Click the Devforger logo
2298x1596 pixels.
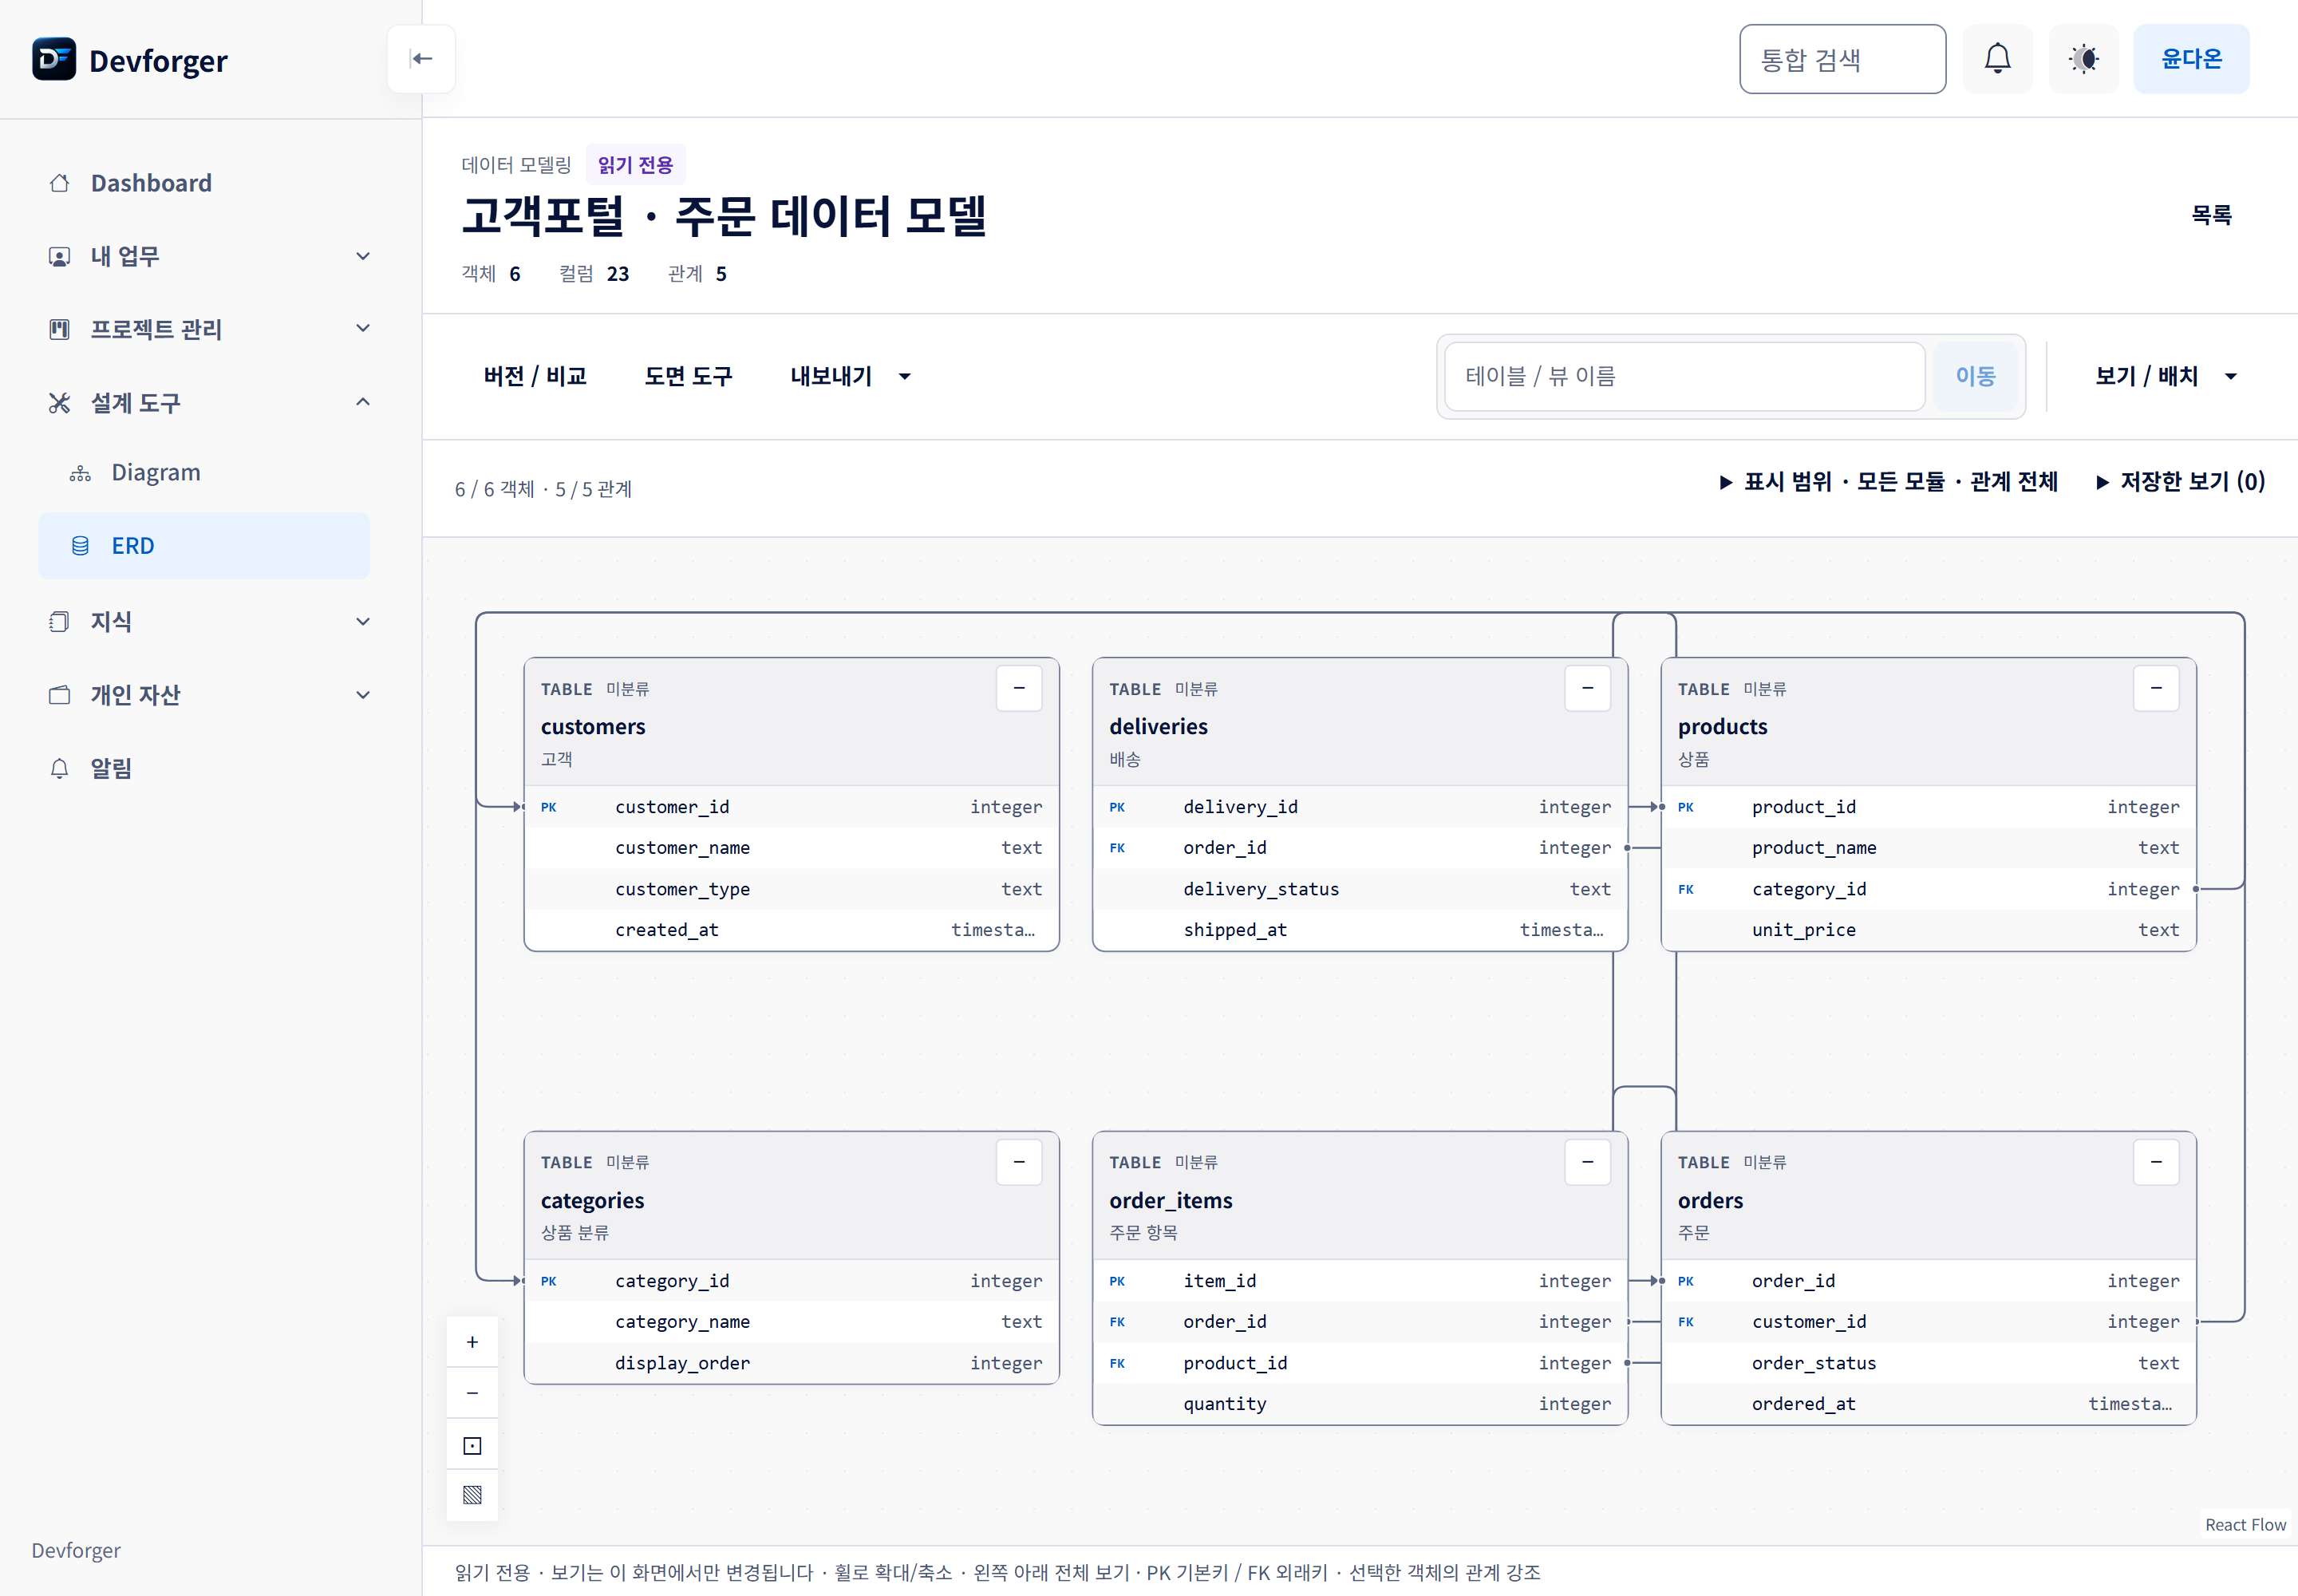130,60
